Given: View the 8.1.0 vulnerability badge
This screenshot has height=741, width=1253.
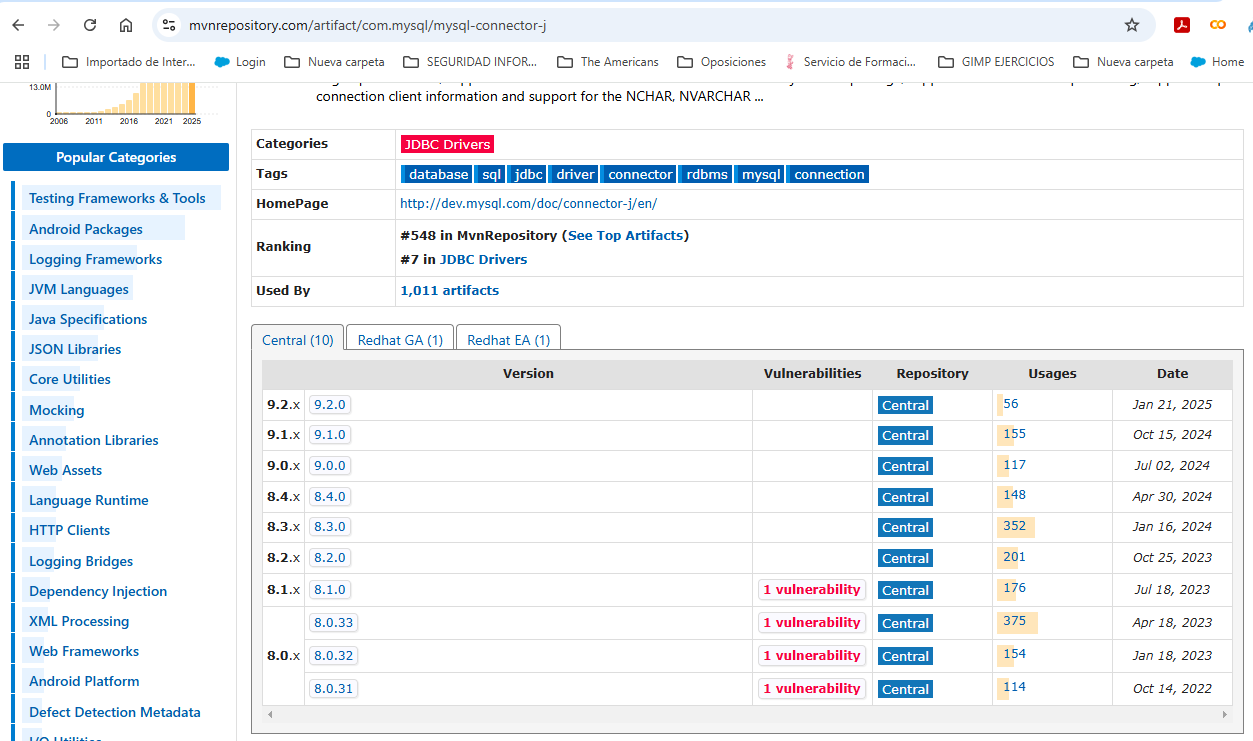Looking at the screenshot, I should 811,589.
